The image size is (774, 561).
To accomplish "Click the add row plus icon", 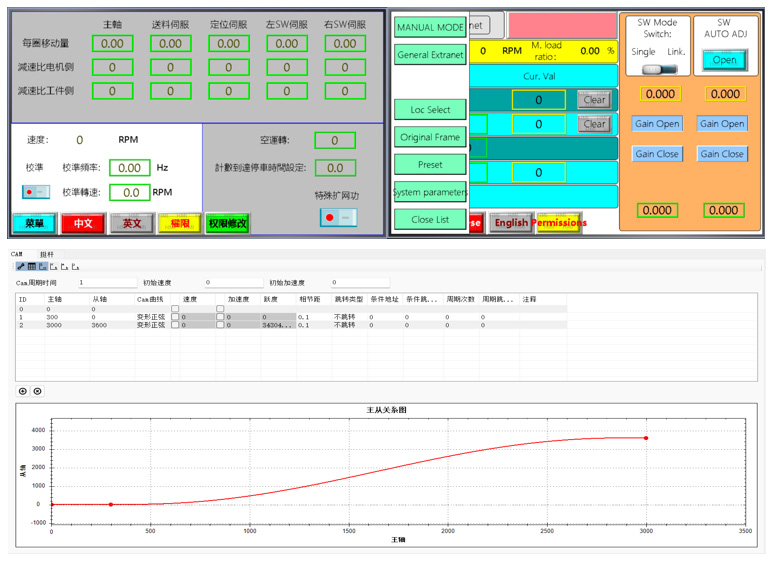I will pyautogui.click(x=24, y=391).
